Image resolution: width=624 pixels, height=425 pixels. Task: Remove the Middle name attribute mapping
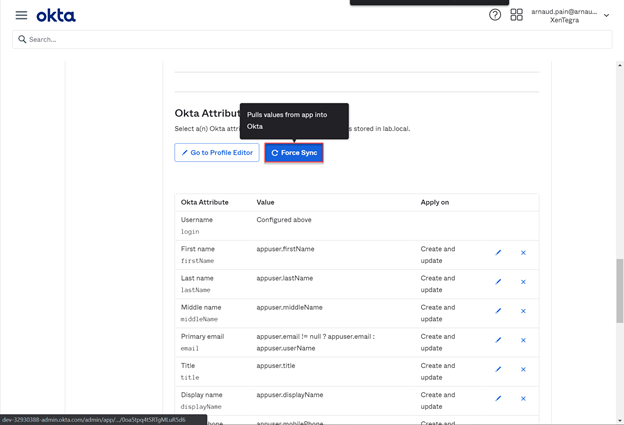click(x=523, y=311)
